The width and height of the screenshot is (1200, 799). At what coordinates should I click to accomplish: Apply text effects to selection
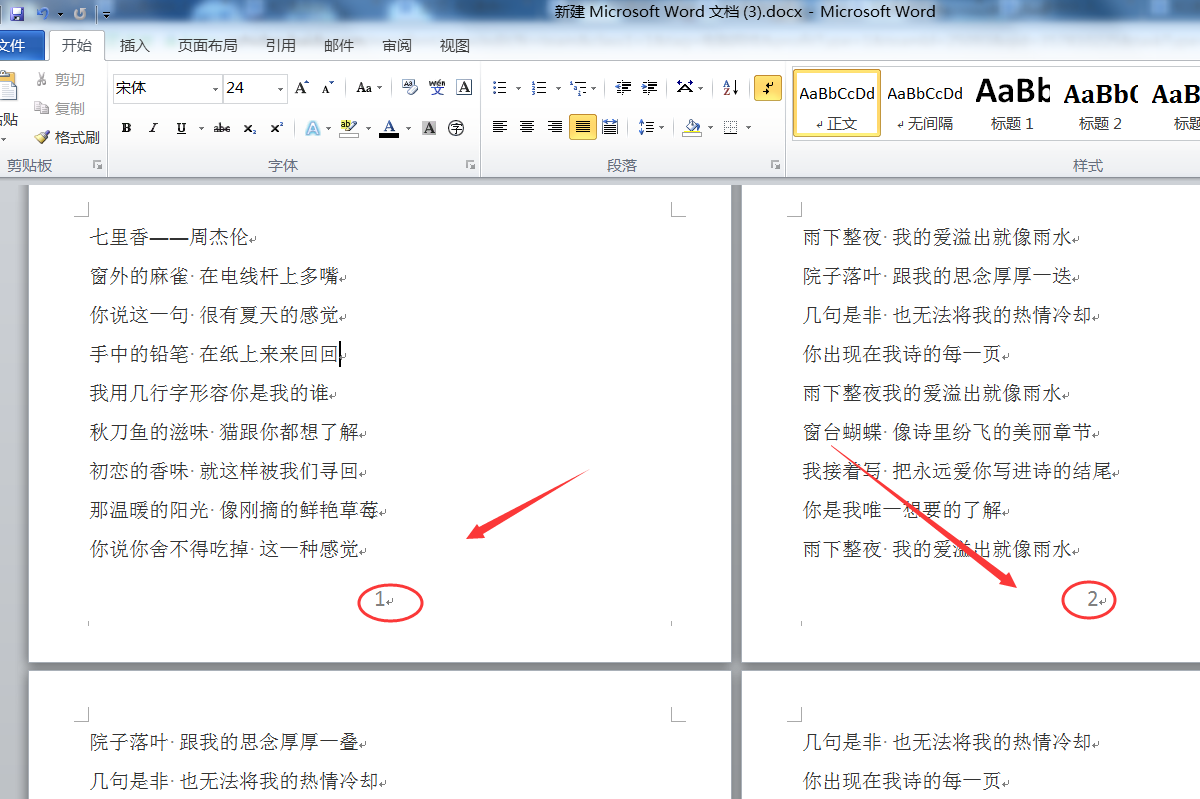[312, 128]
